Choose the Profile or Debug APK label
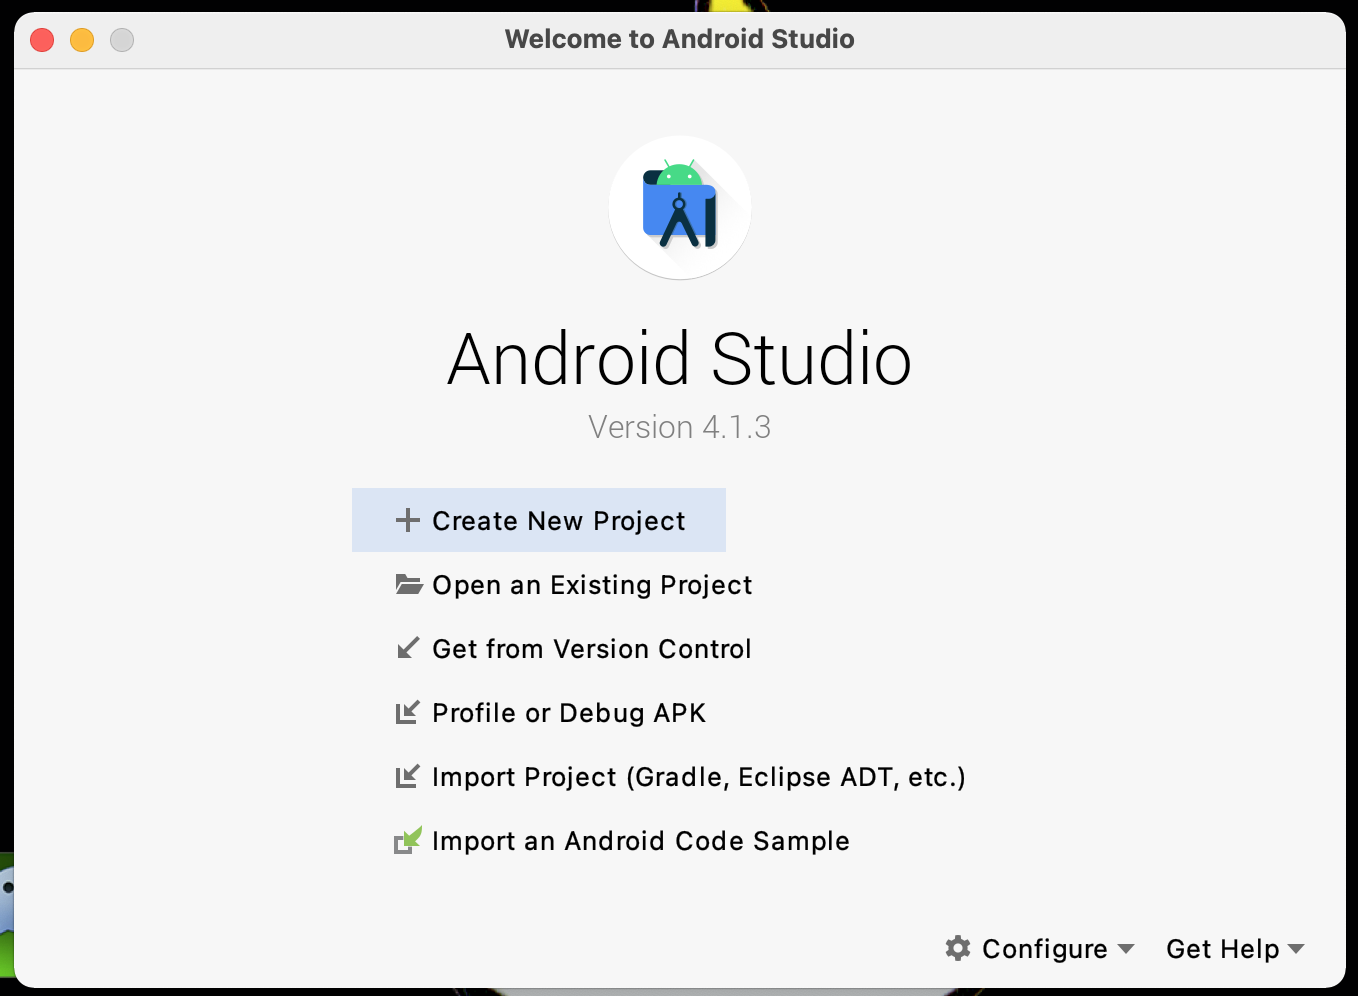Image resolution: width=1358 pixels, height=996 pixels. point(569,713)
